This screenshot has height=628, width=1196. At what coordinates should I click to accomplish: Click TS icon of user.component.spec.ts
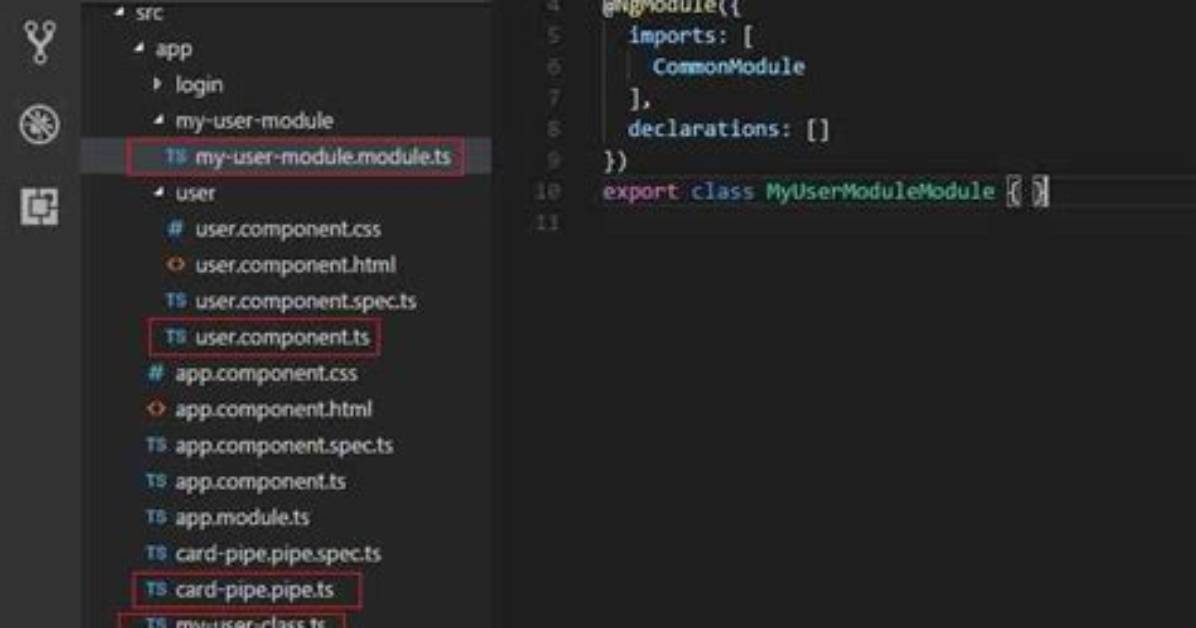(176, 300)
